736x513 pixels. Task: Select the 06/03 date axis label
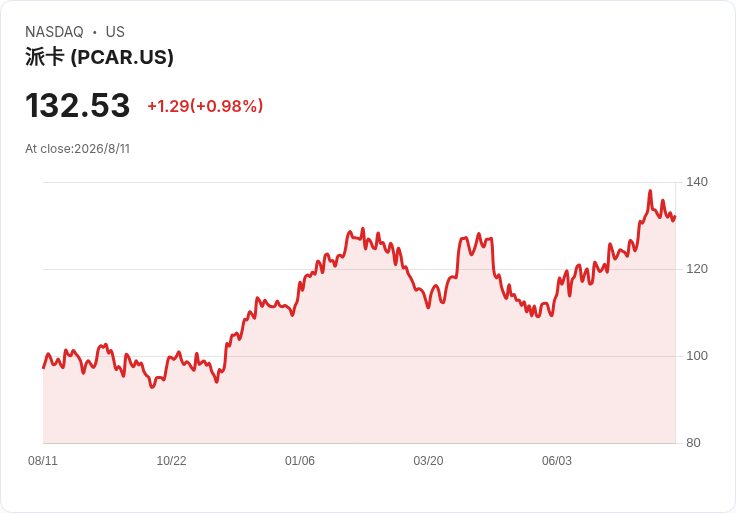coord(557,461)
